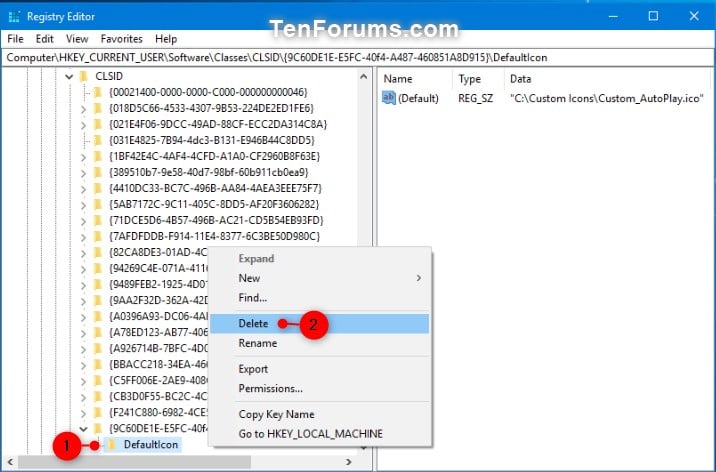The width and height of the screenshot is (716, 472).
Task: Click folder icon of the {82CA8DE3-01AD key
Action: click(x=98, y=252)
